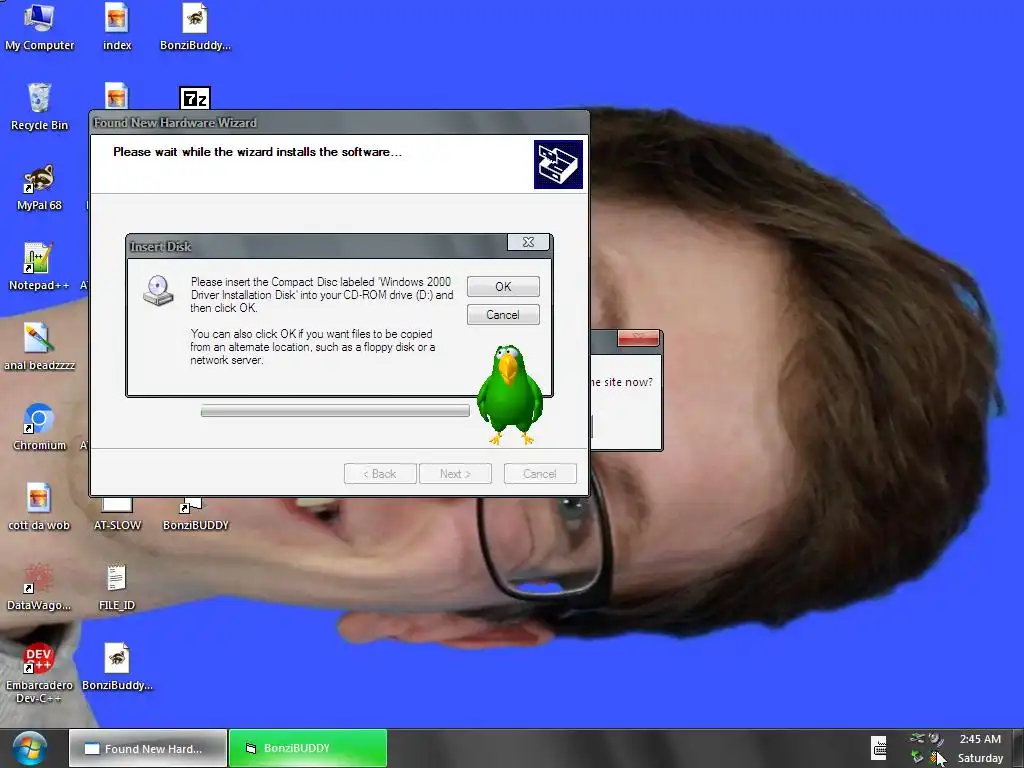
Task: Click the Bonzi tray icon beside the network icon
Action: pyautogui.click(x=935, y=758)
